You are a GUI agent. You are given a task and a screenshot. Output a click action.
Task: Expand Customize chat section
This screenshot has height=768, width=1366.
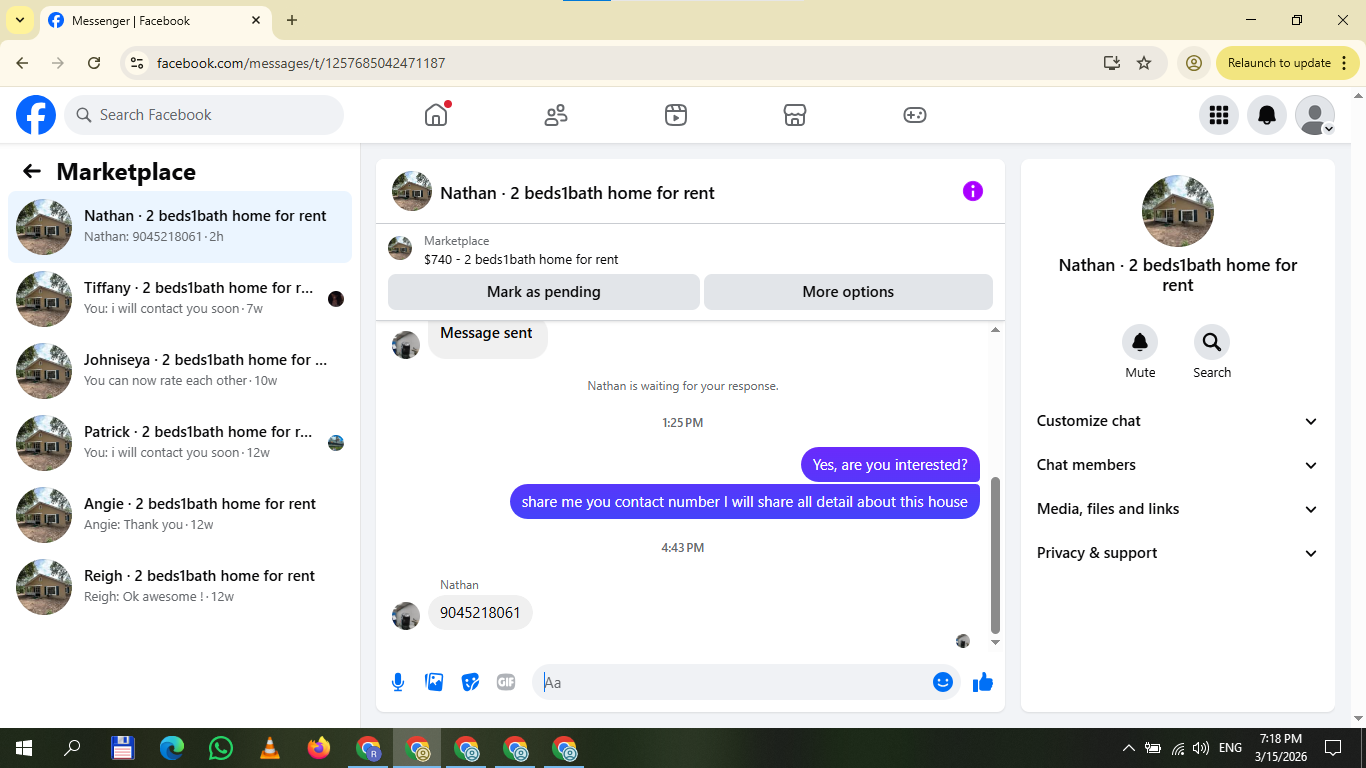coord(1178,421)
